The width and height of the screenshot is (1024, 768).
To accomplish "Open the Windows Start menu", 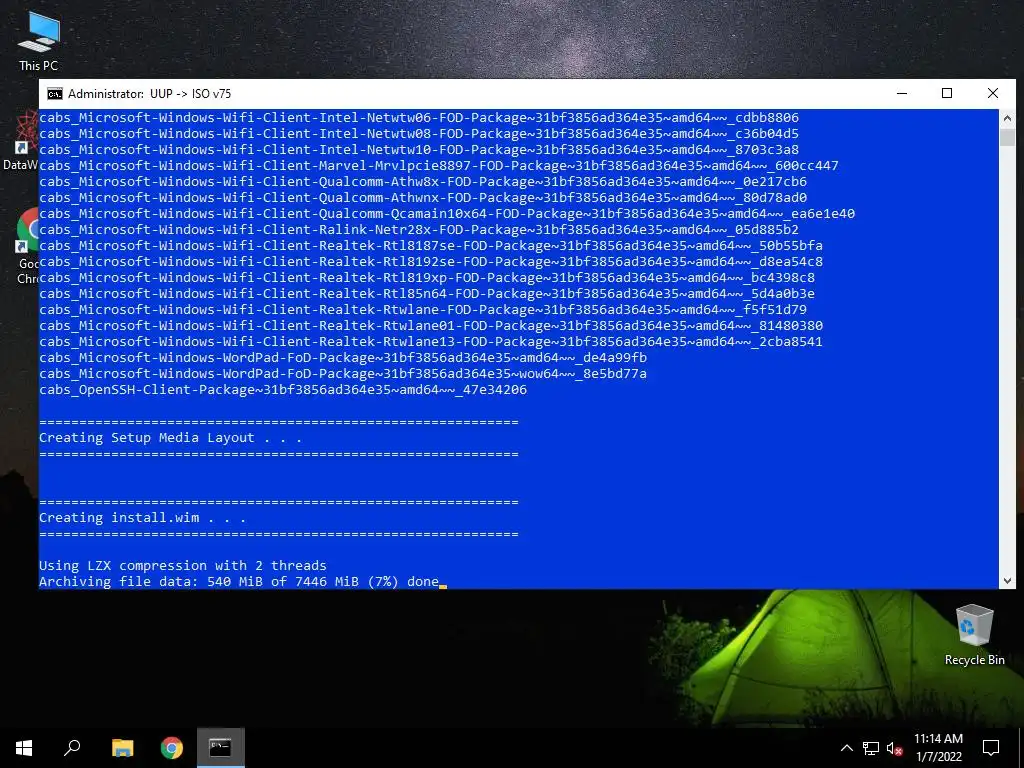I will (x=24, y=748).
